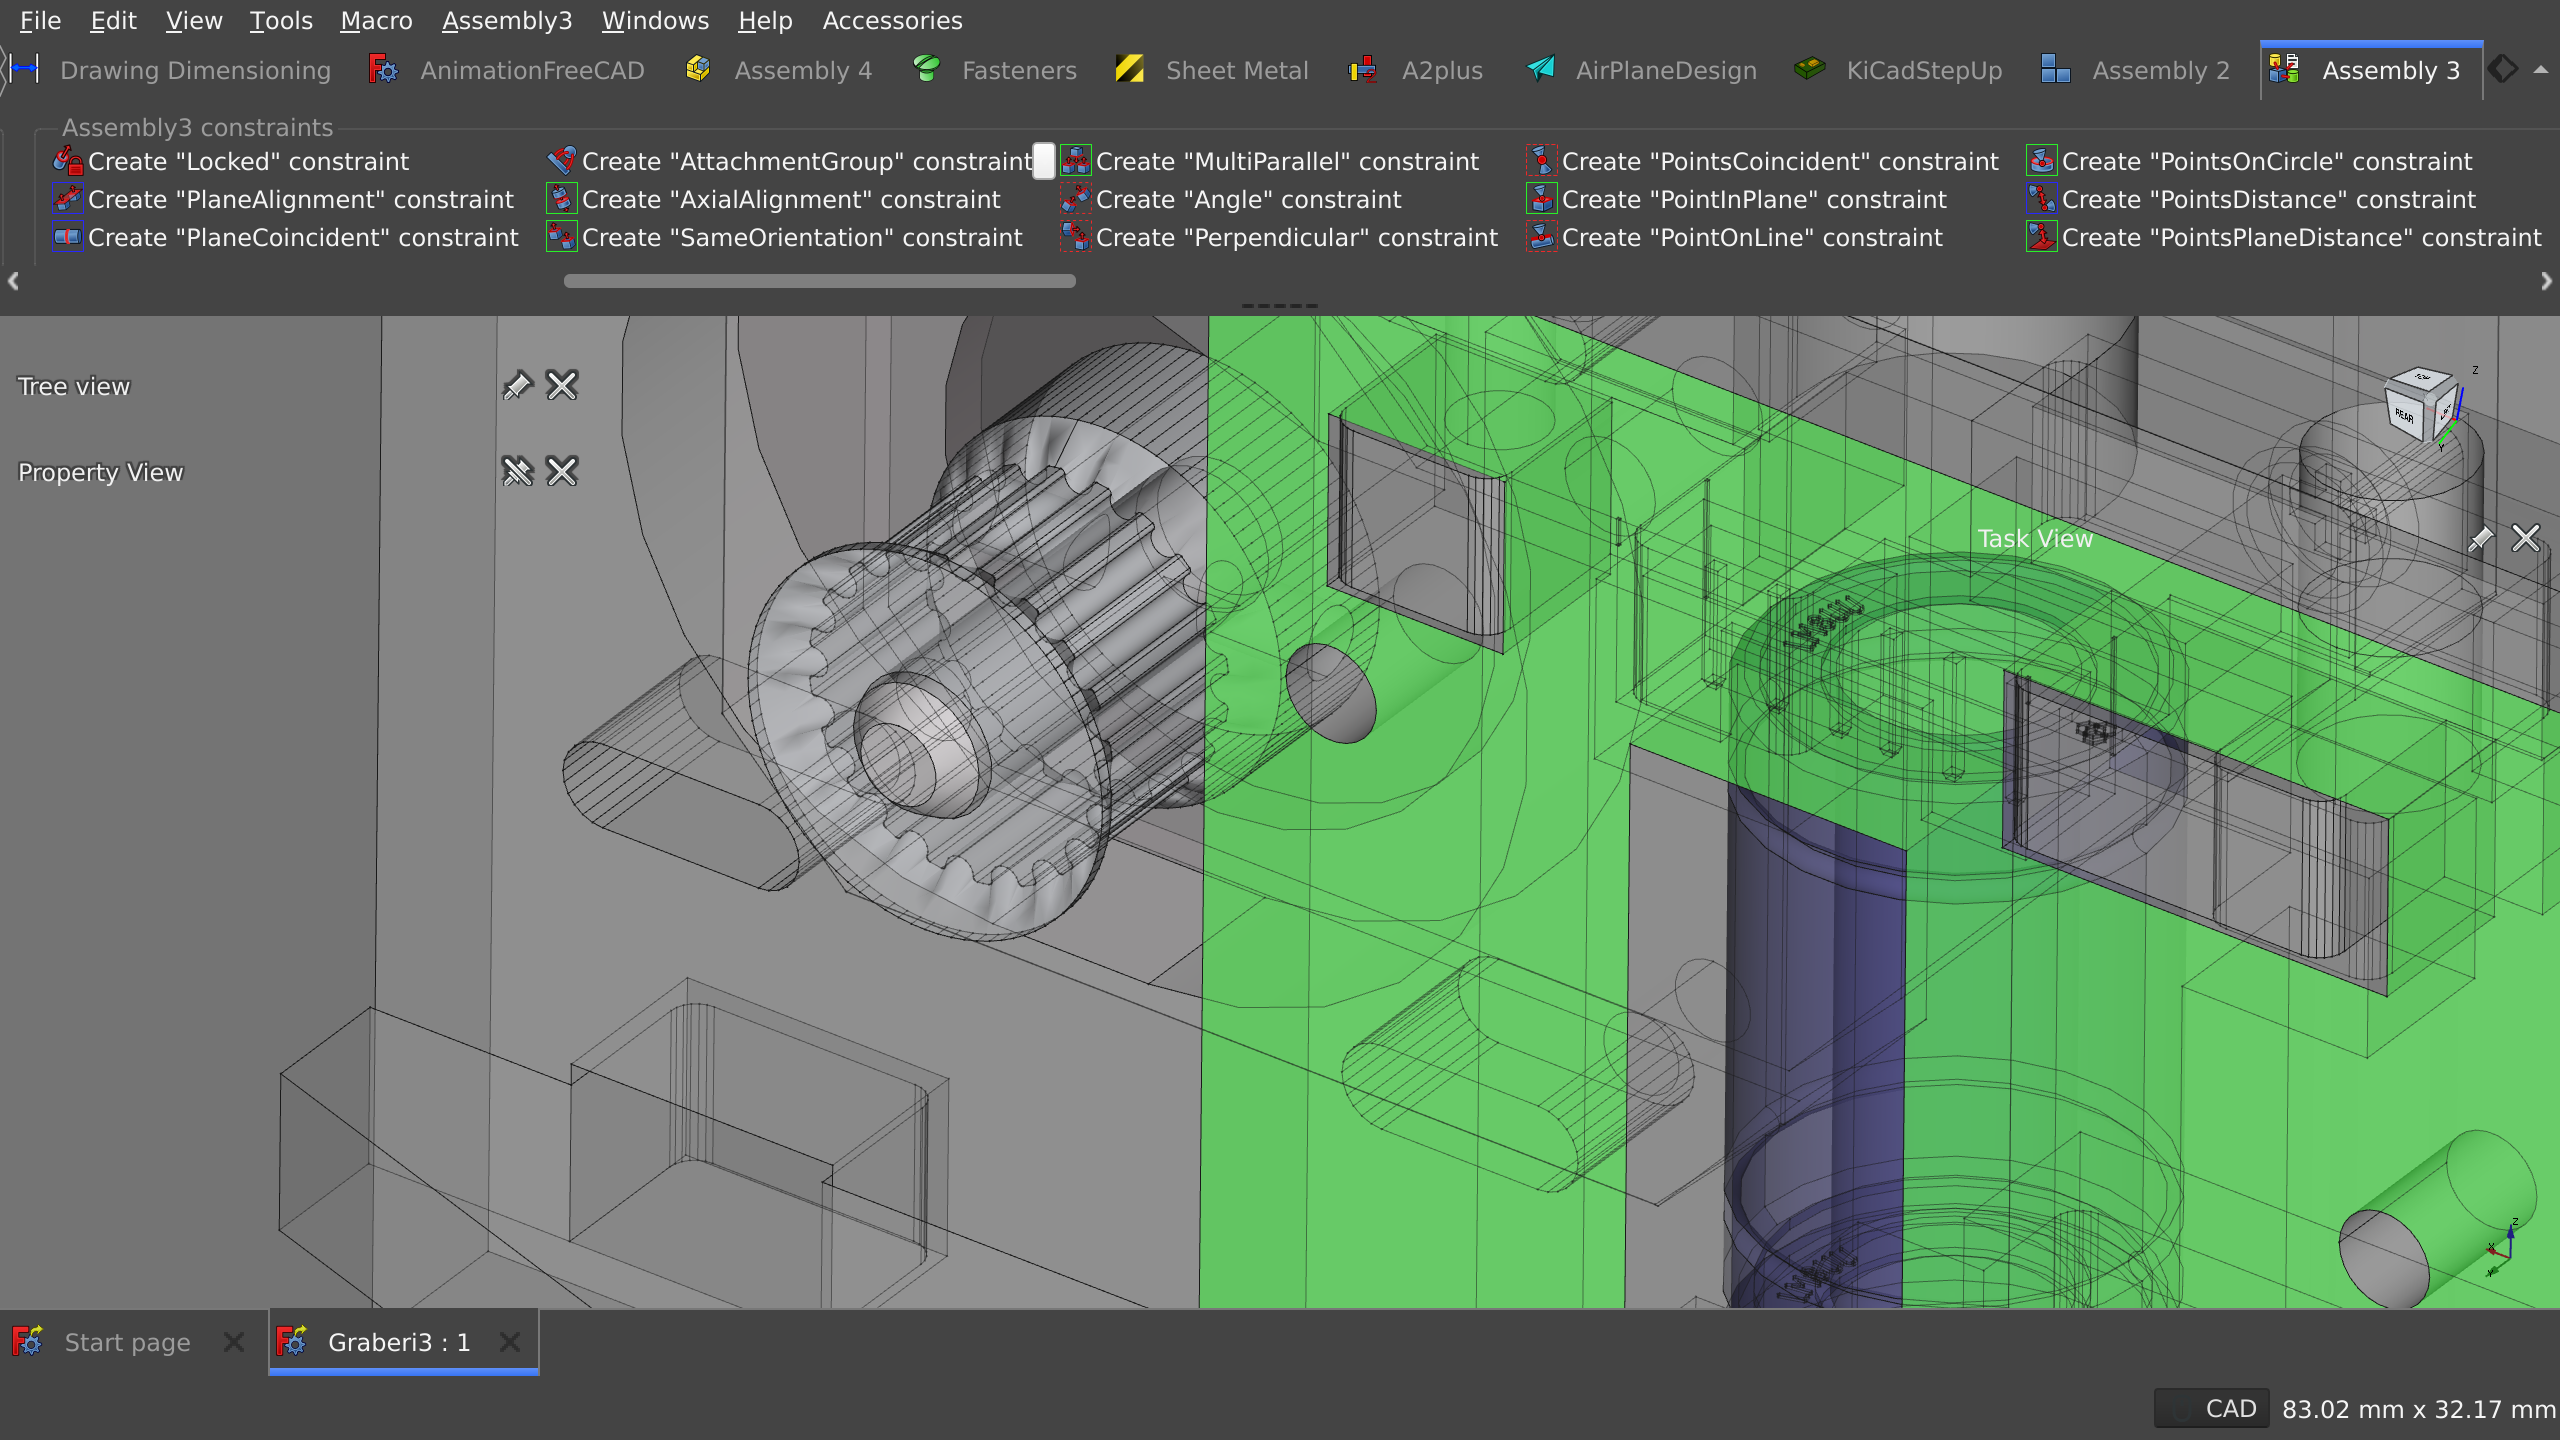Create a "MultiParallel" constraint

1270,161
